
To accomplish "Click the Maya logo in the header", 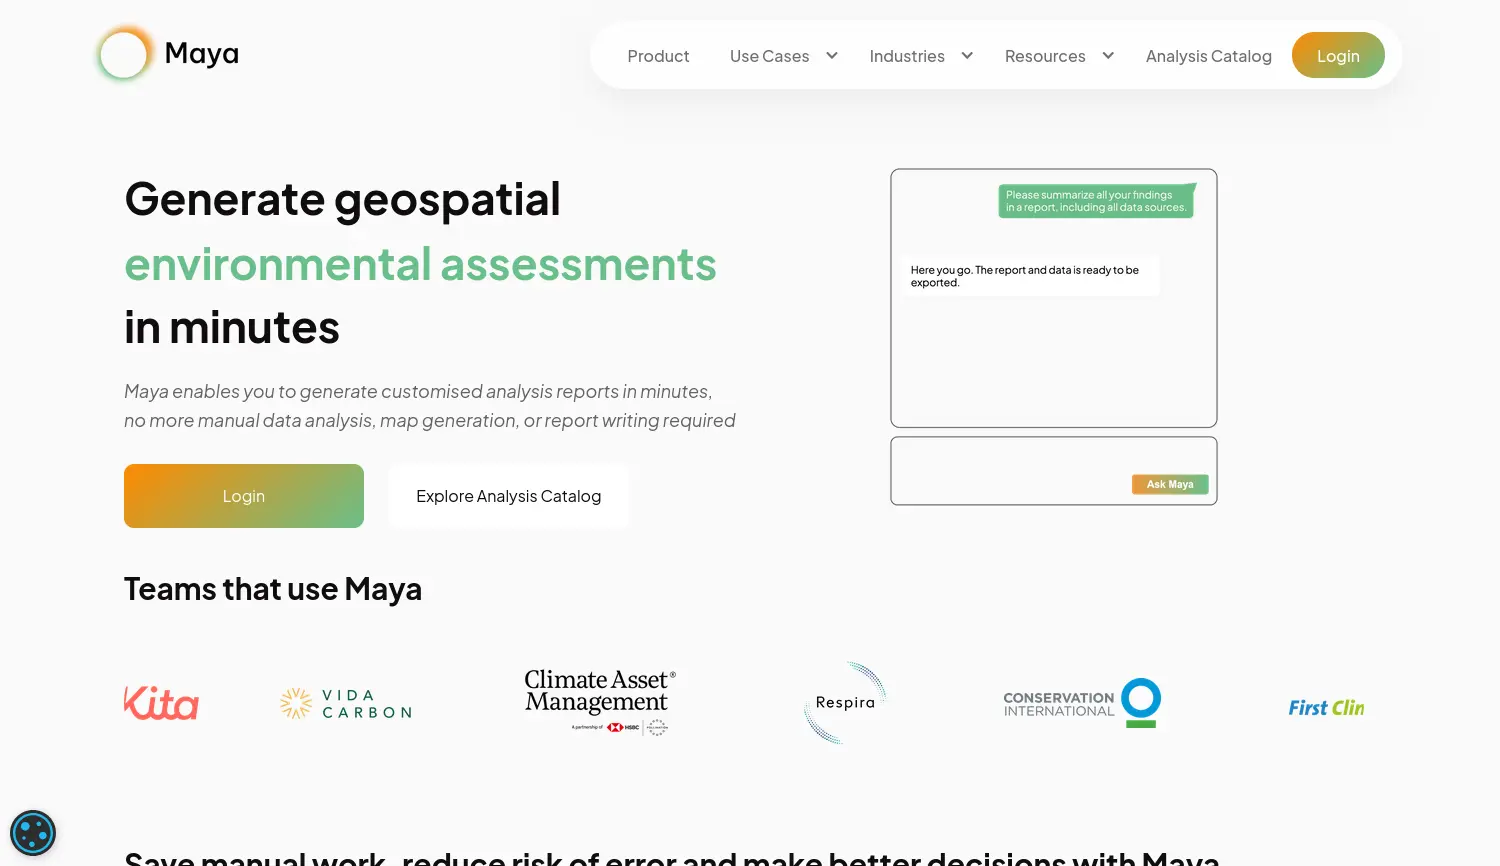I will tap(167, 53).
